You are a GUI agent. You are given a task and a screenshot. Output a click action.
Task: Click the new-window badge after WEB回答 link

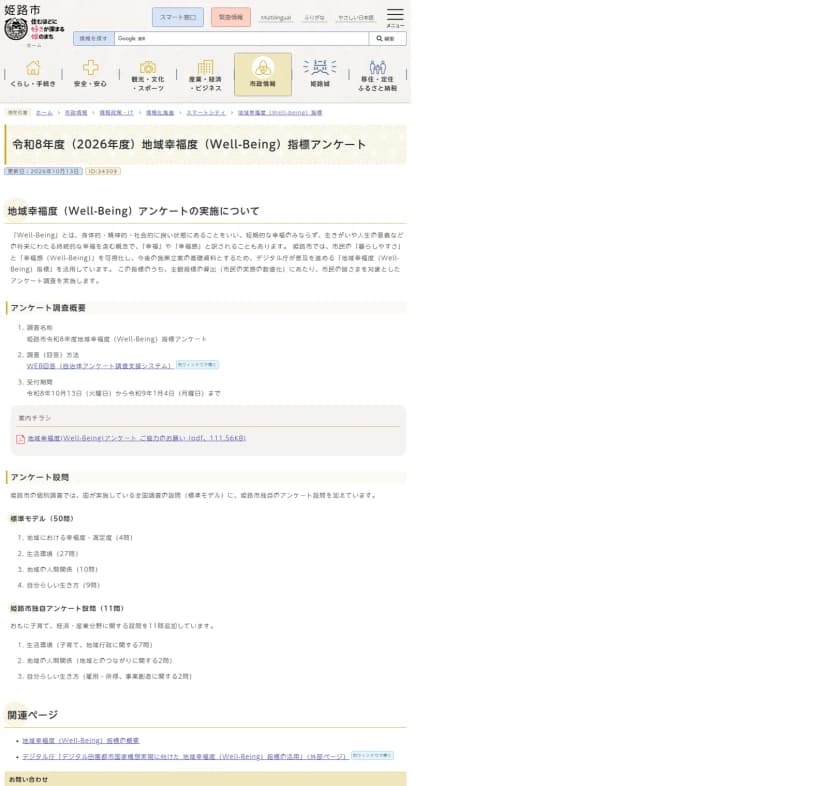[x=197, y=364]
